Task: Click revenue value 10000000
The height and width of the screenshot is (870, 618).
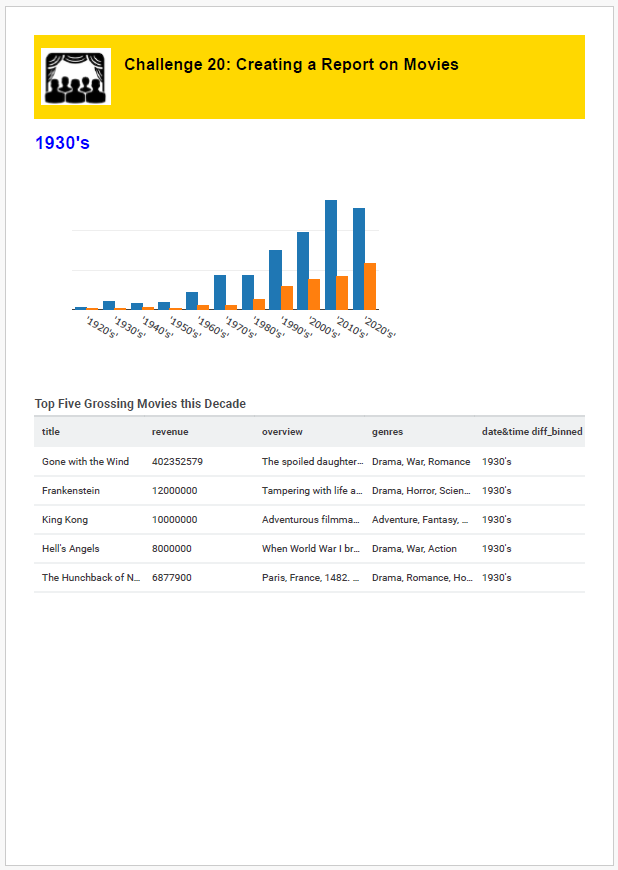Action: click(175, 519)
